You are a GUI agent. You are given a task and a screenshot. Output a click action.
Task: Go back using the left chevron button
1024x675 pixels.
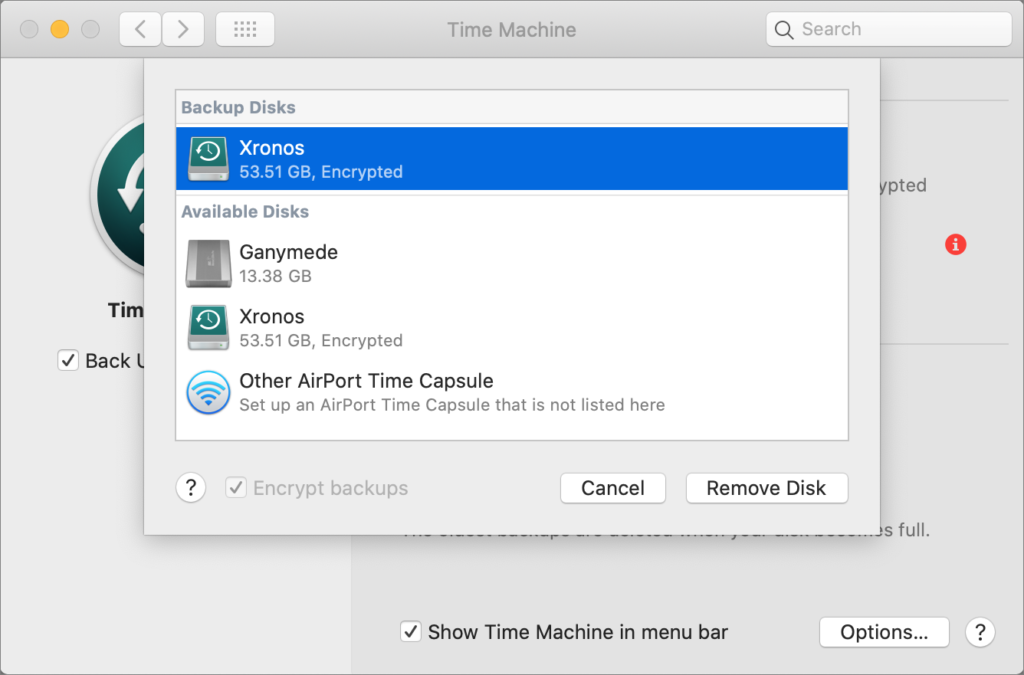tap(140, 30)
